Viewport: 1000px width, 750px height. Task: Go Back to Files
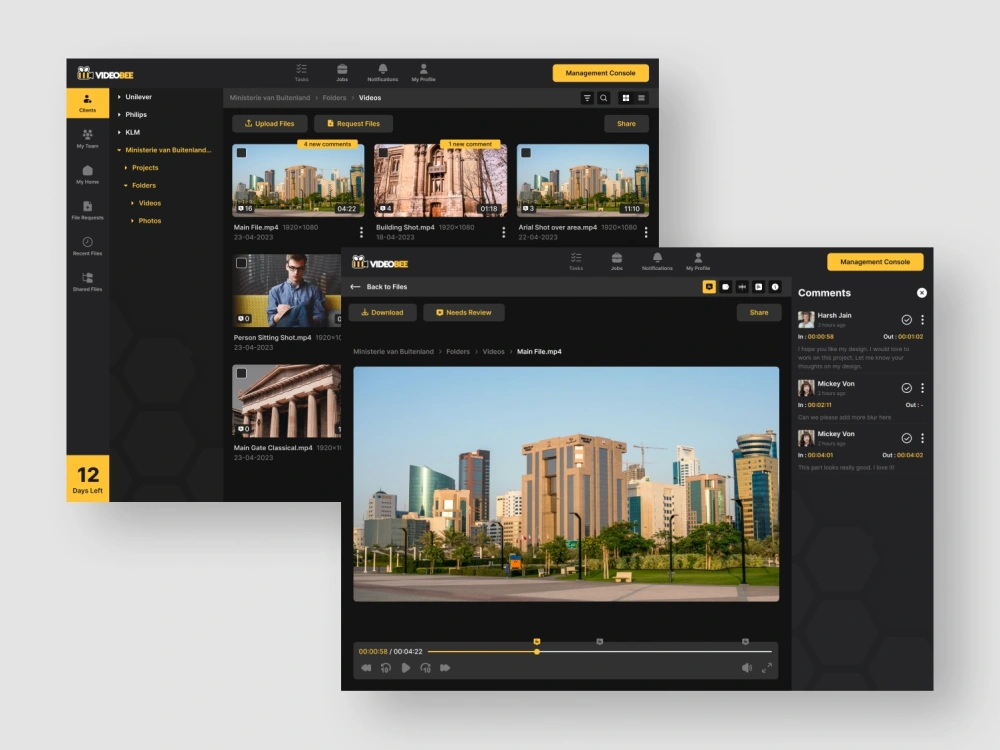[x=379, y=287]
